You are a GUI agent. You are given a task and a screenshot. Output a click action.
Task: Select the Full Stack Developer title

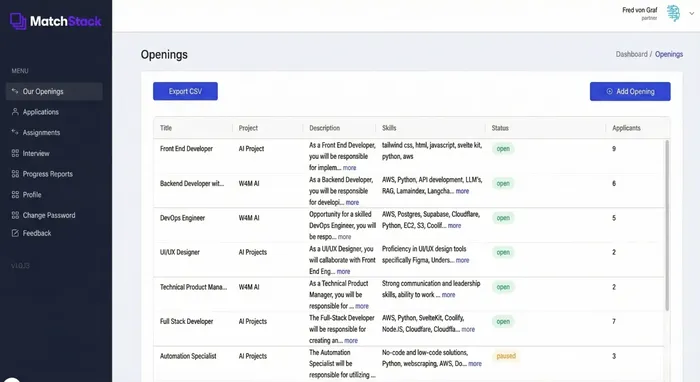[x=186, y=321]
